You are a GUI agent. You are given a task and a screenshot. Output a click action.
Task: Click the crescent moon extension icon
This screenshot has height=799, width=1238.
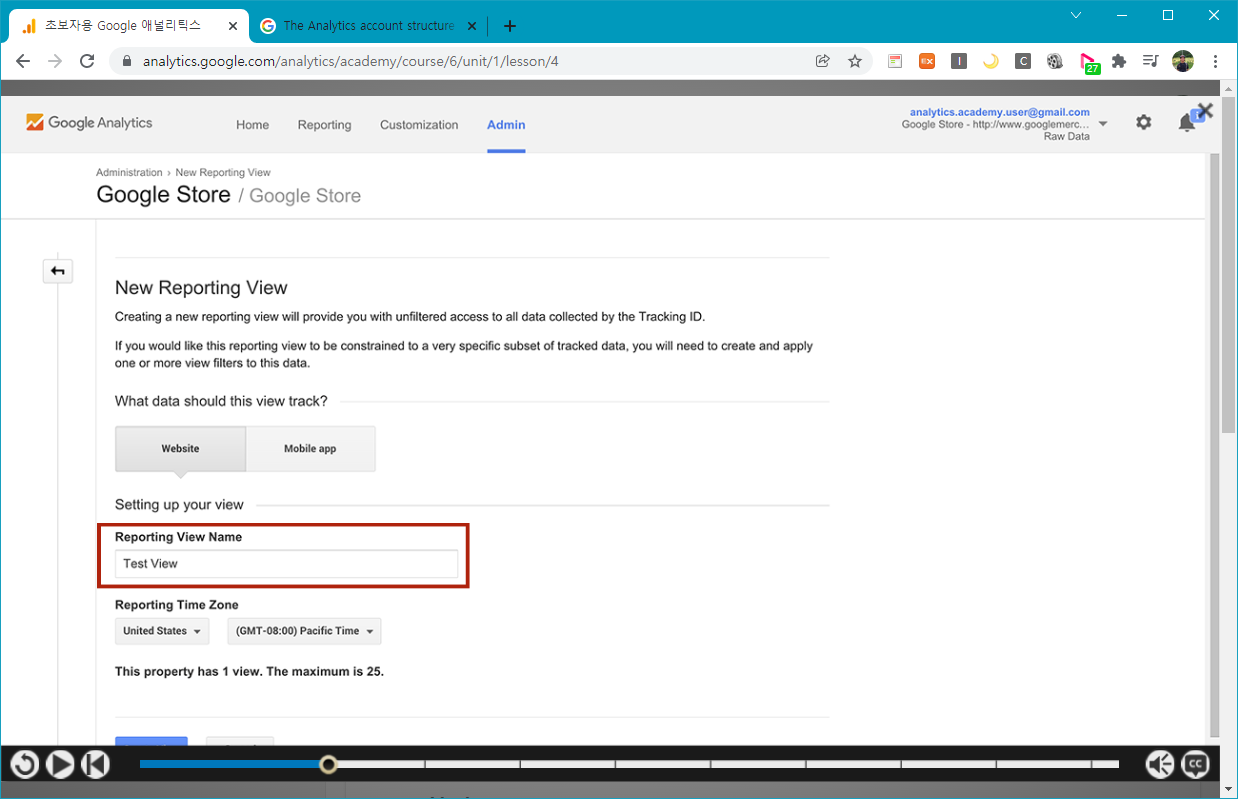pos(991,61)
